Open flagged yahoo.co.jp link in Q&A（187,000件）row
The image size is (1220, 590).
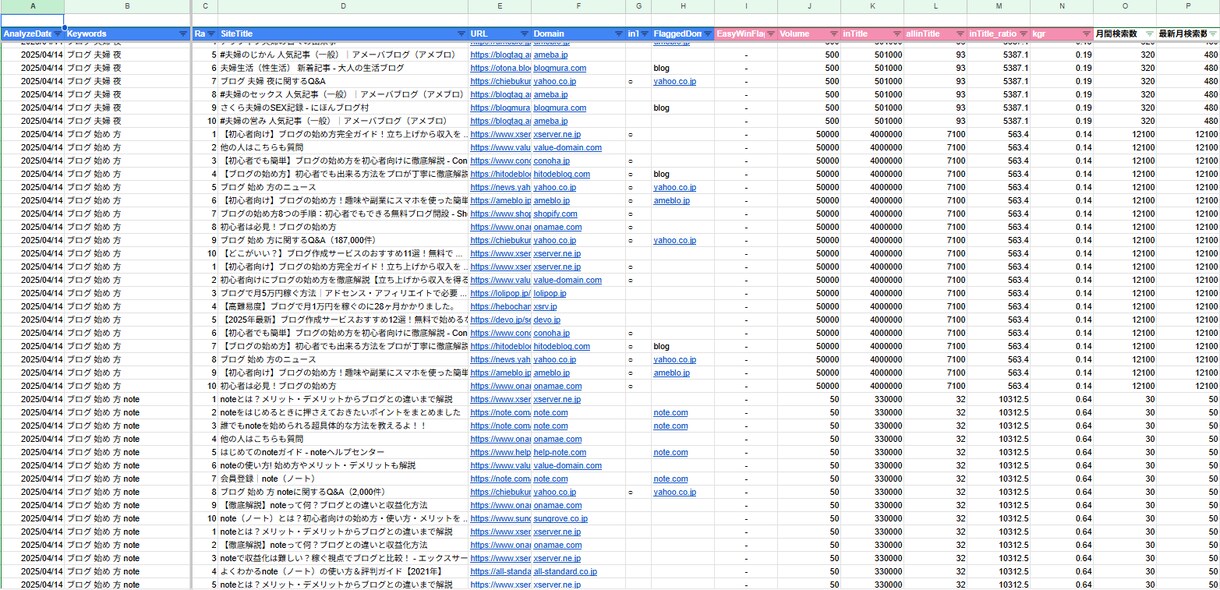[x=675, y=240]
